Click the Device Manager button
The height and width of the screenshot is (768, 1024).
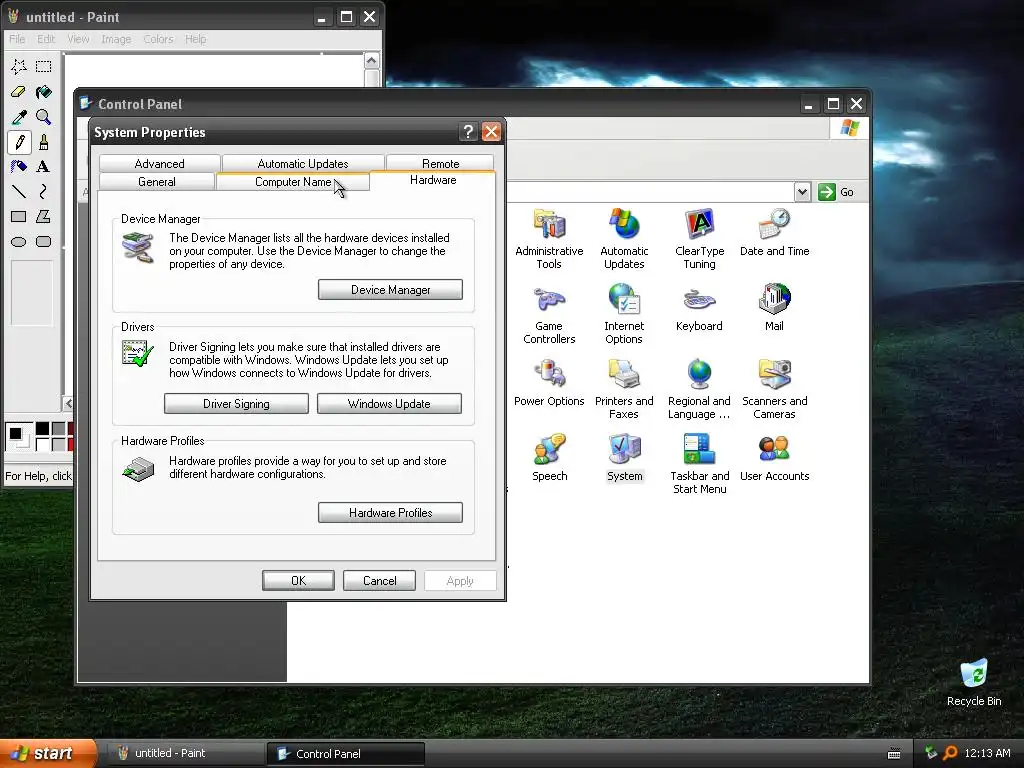391,290
